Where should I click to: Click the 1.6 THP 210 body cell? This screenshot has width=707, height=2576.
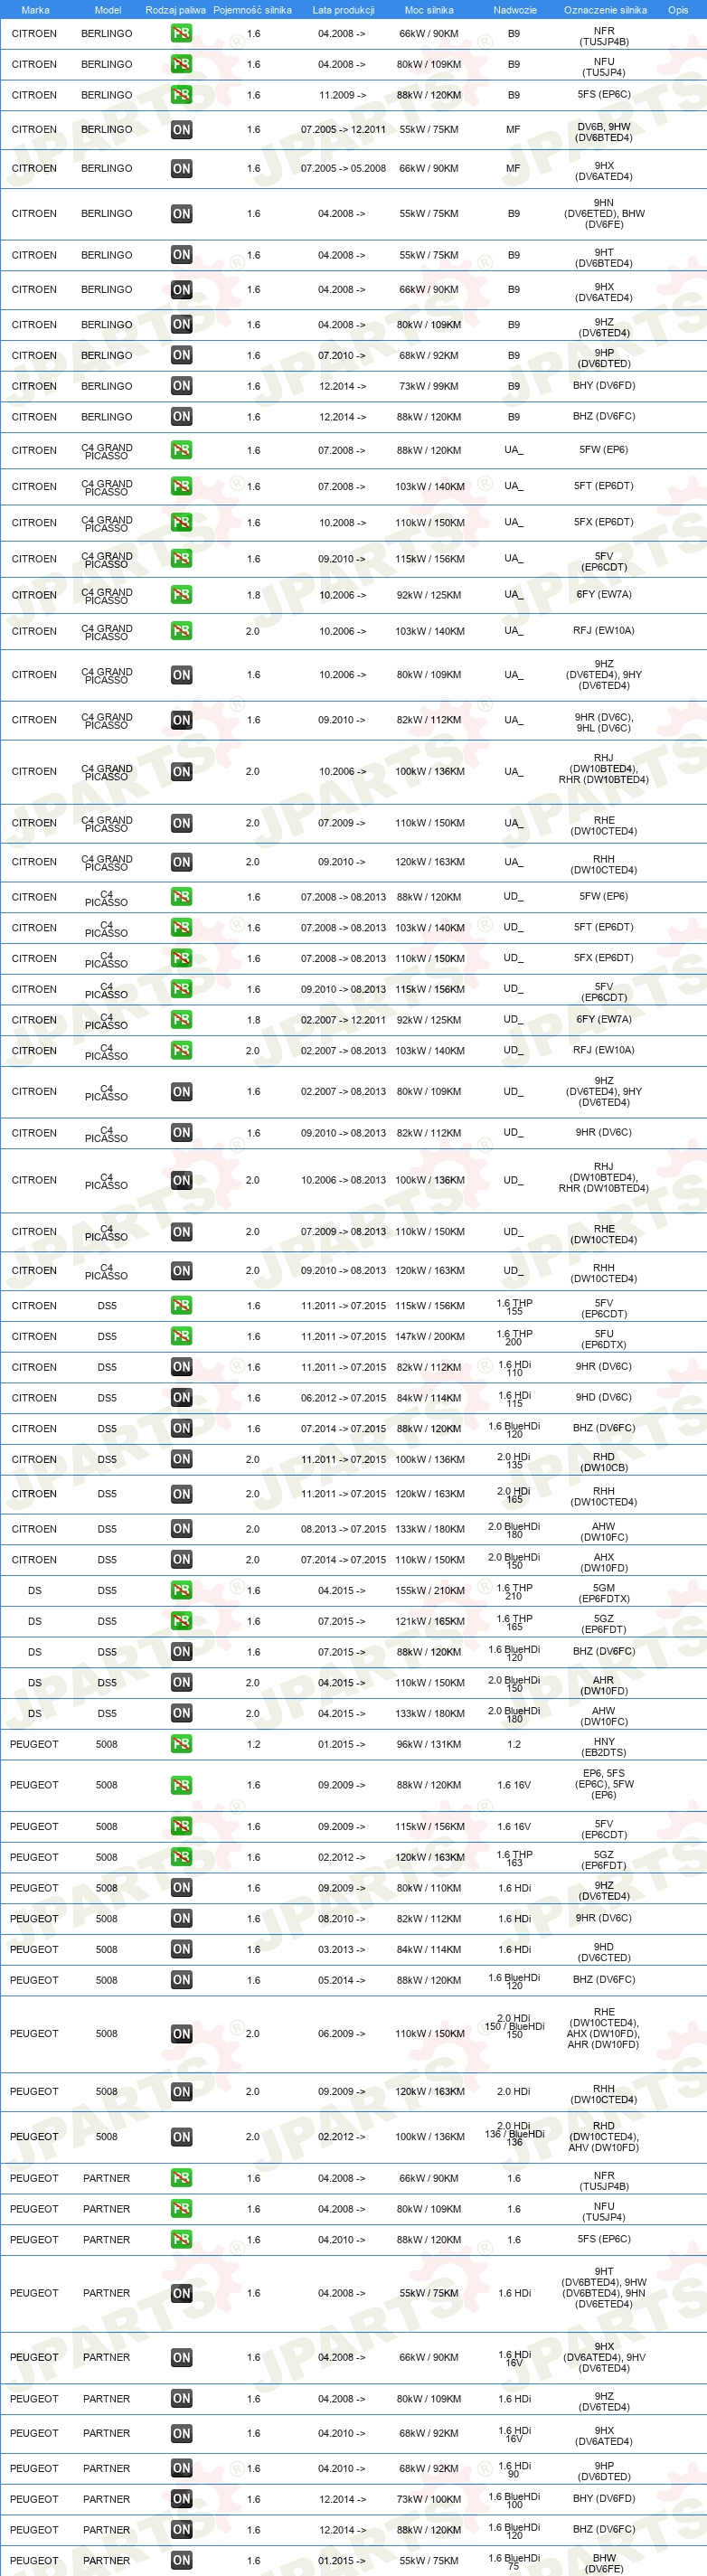click(514, 1591)
